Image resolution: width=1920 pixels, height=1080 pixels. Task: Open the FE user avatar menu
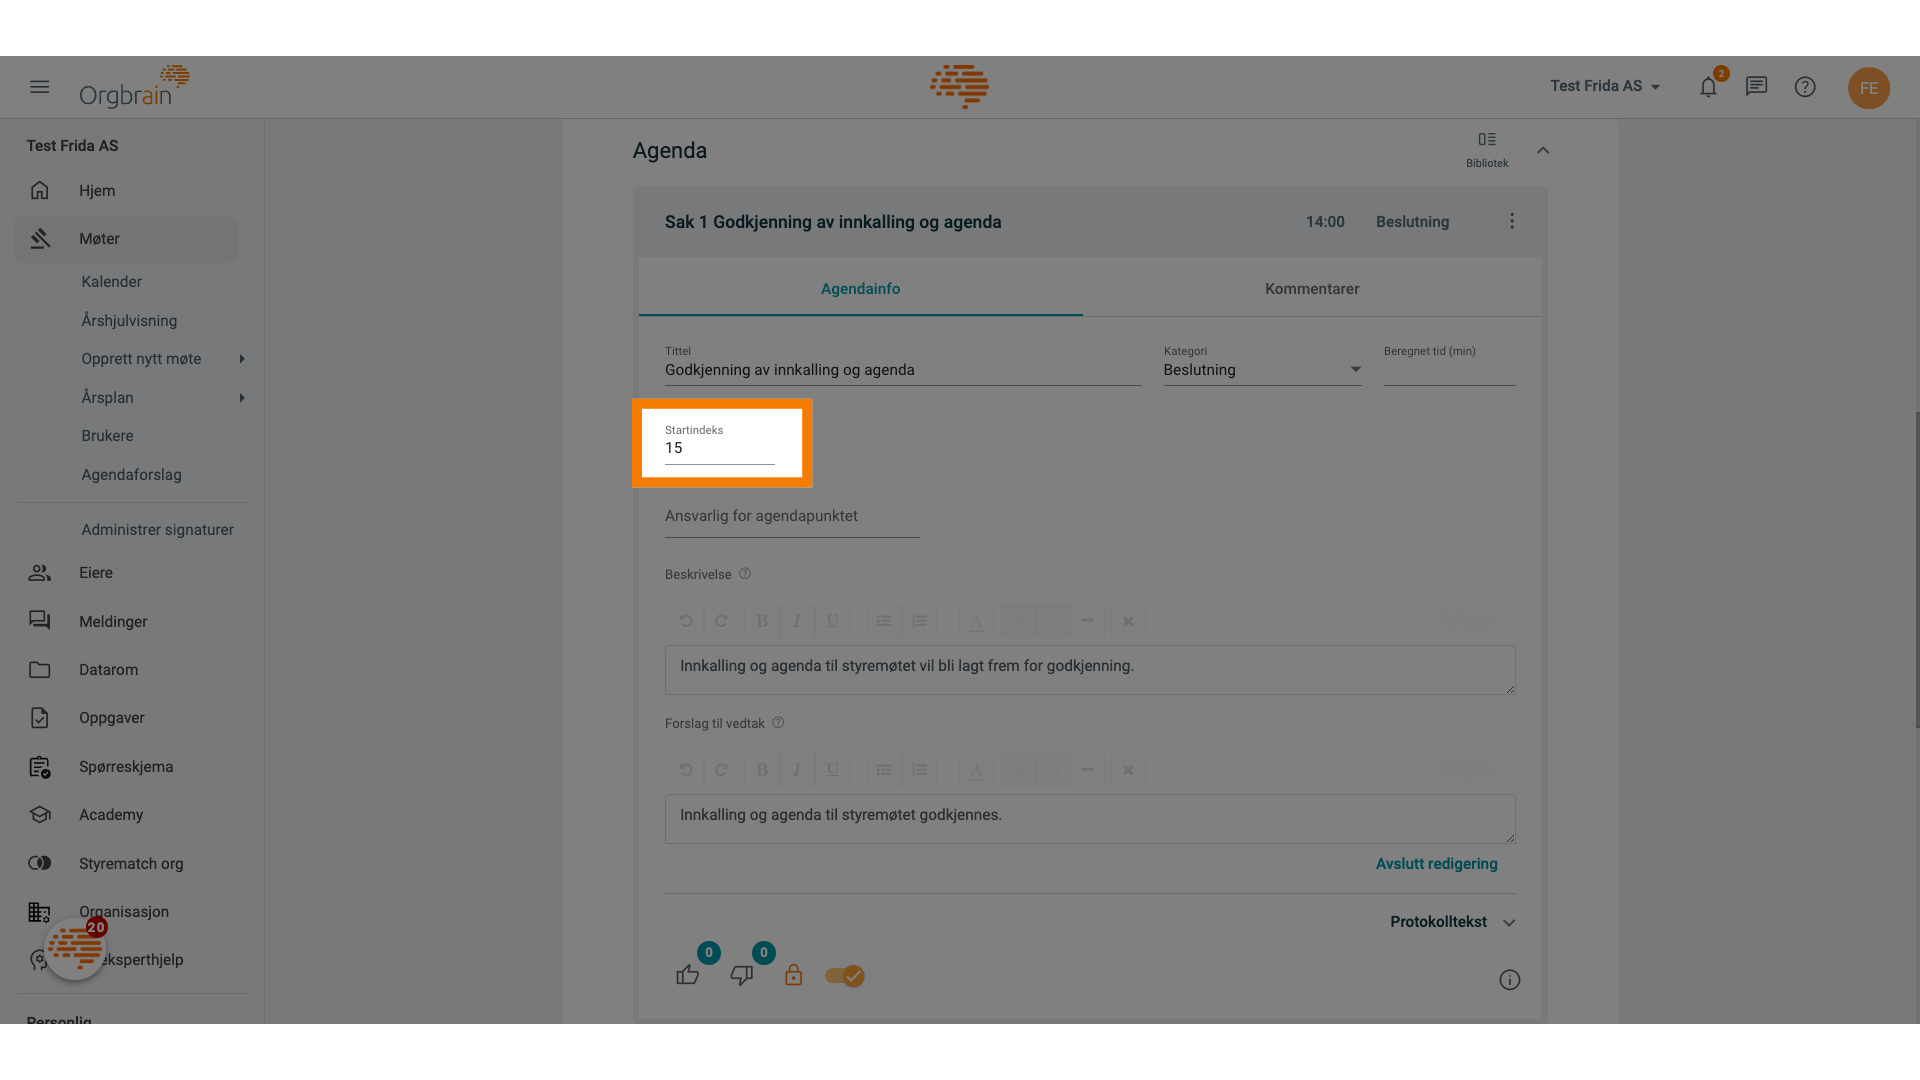click(1869, 88)
